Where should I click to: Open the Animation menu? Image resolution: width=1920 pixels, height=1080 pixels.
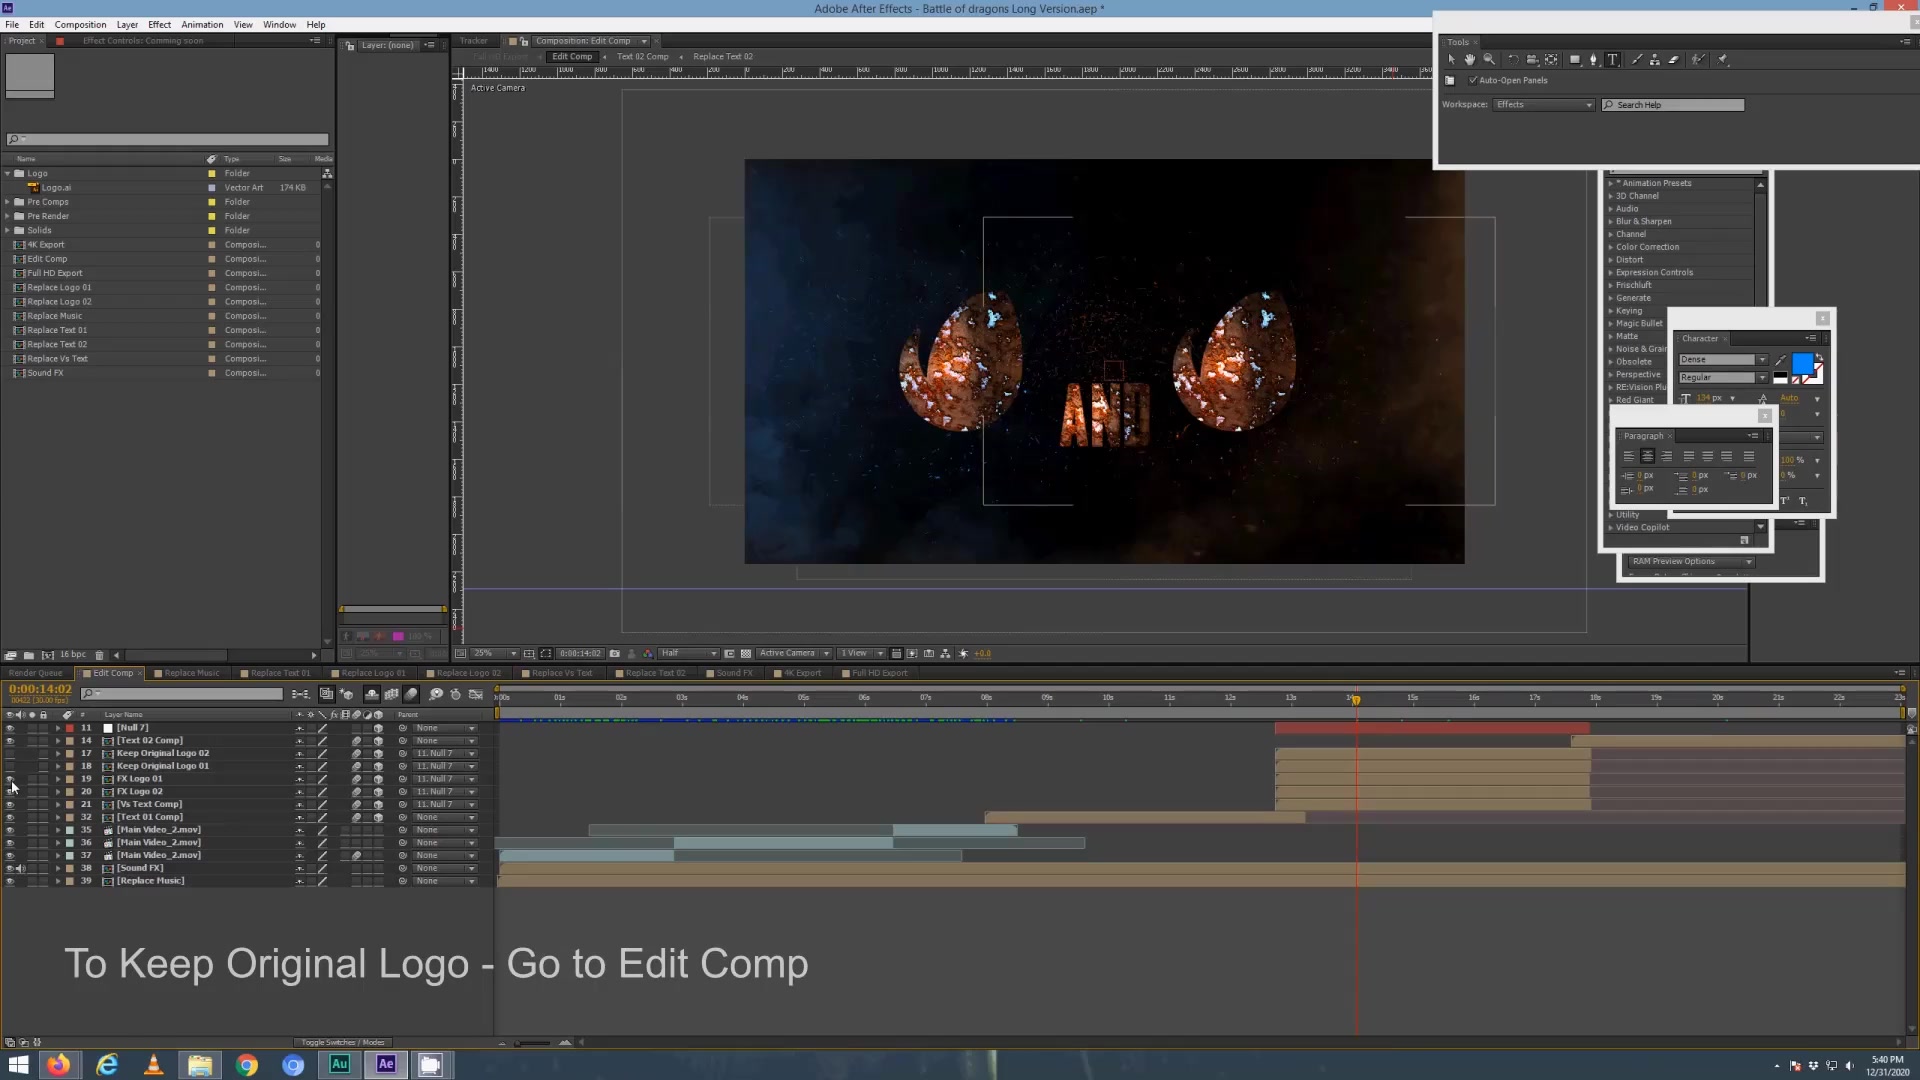click(202, 24)
